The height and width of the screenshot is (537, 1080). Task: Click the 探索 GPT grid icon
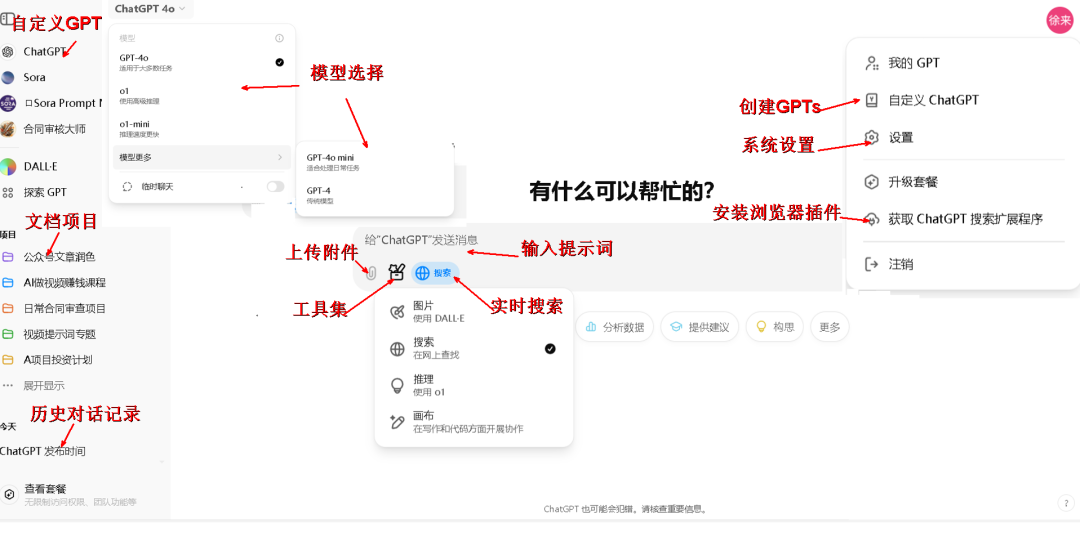8,192
